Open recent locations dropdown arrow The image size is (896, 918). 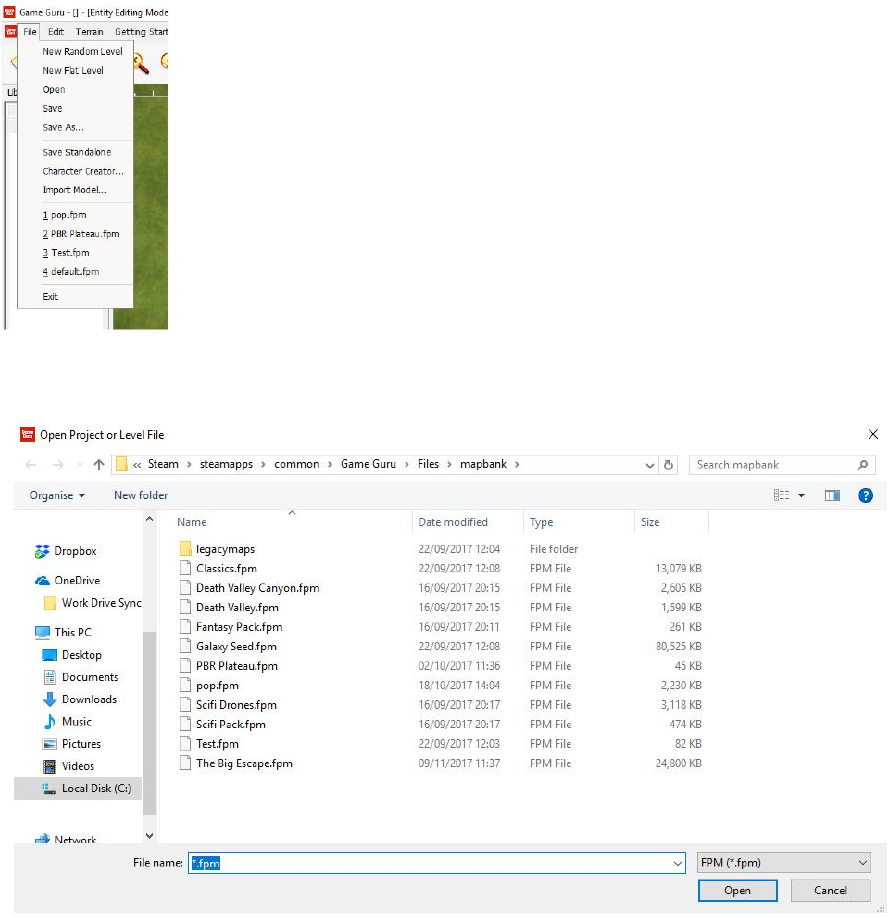click(79, 464)
